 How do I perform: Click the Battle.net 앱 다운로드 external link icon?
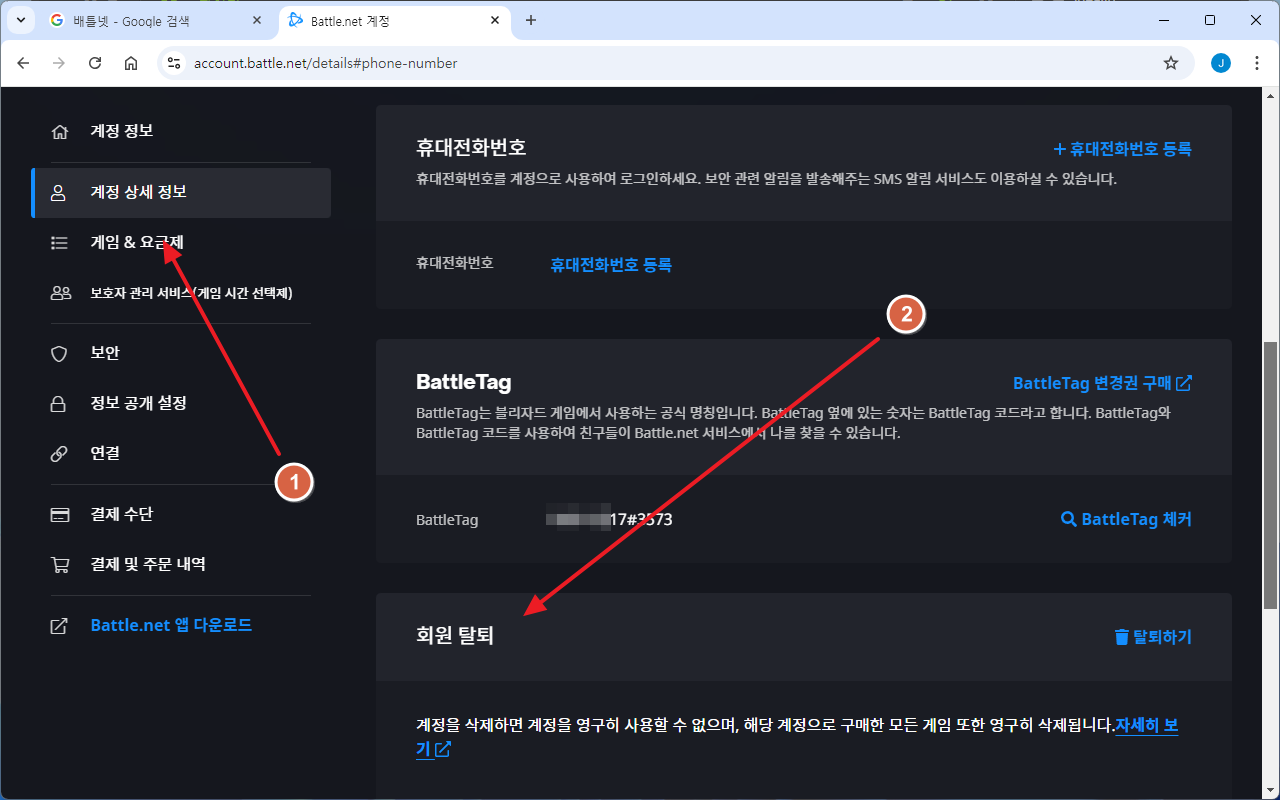point(60,625)
